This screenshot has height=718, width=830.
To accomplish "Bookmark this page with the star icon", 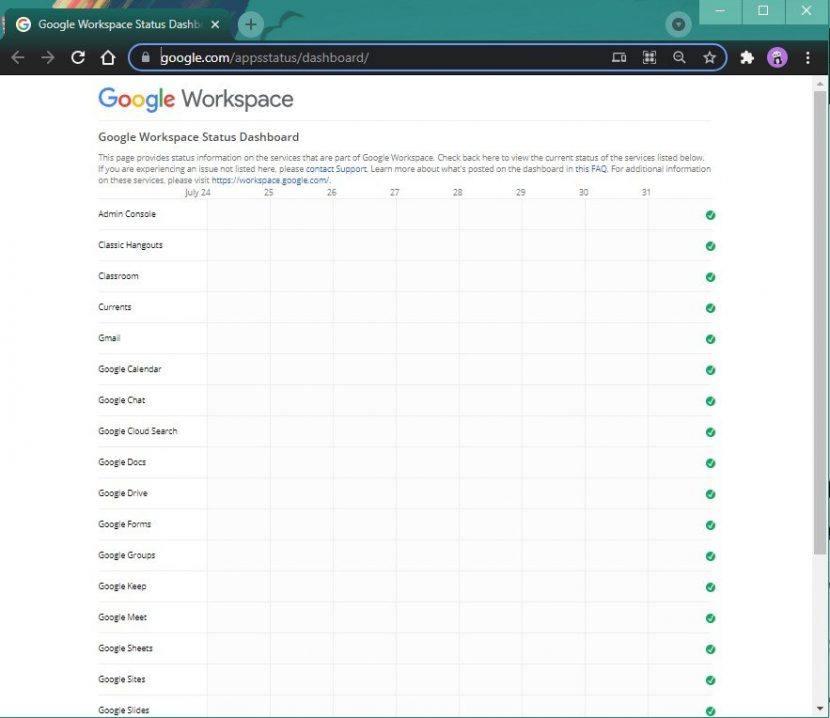I will click(x=709, y=57).
